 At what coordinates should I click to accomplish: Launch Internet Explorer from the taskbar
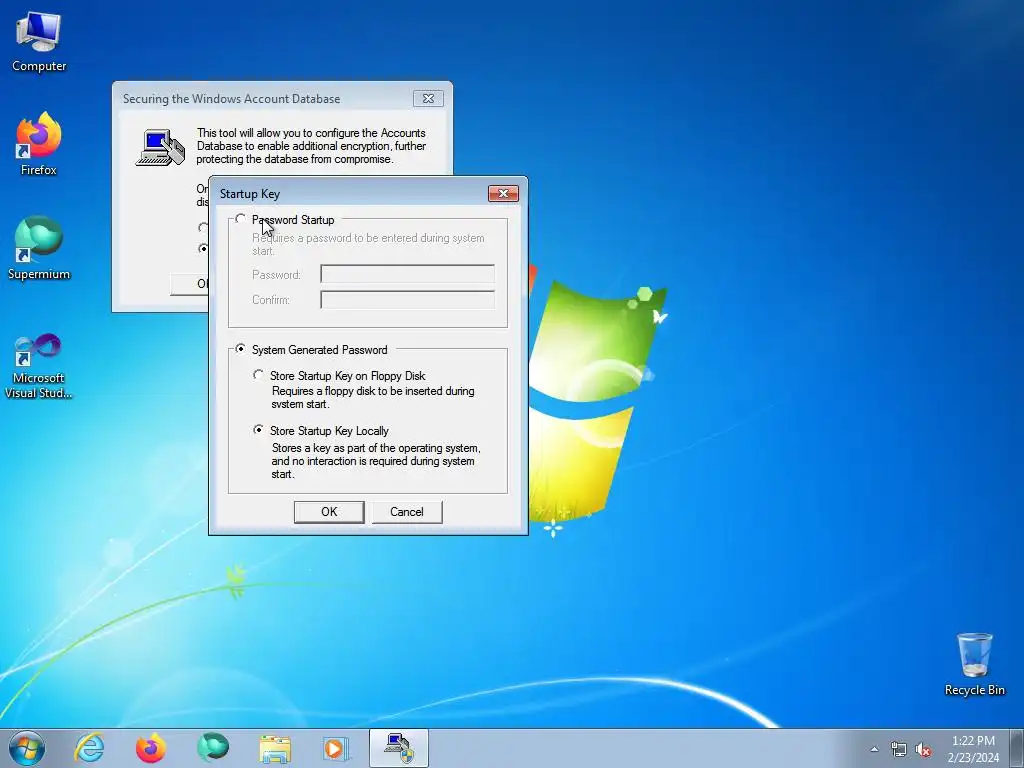[x=89, y=748]
